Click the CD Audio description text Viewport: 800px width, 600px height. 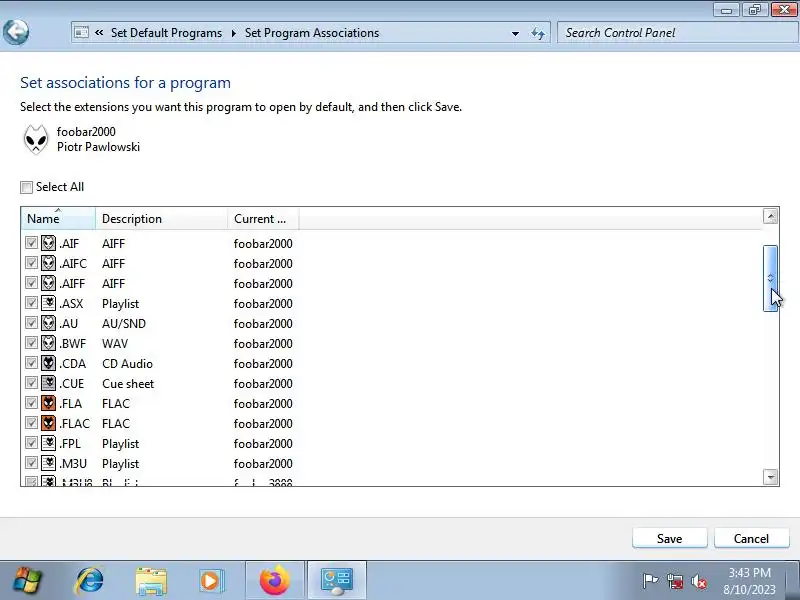127,363
